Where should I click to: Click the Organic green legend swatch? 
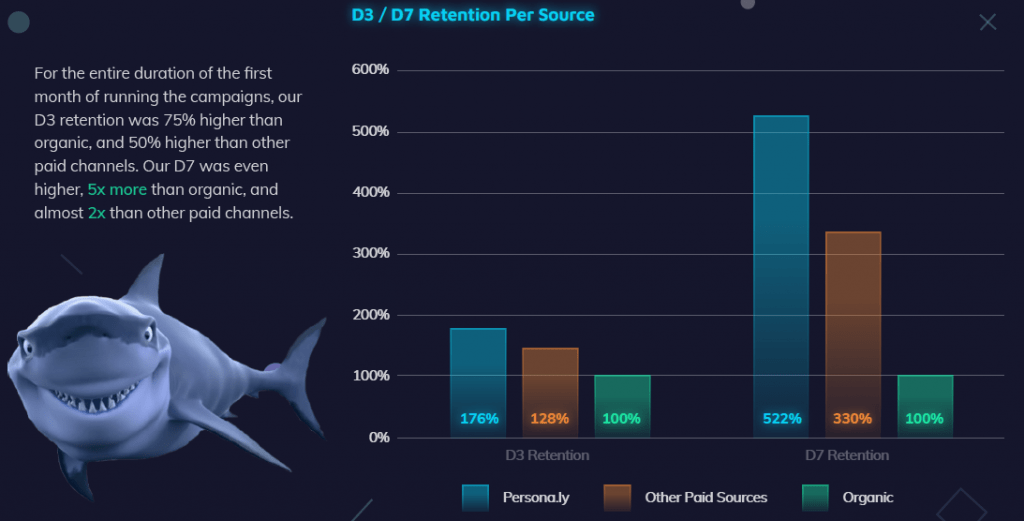click(x=815, y=497)
